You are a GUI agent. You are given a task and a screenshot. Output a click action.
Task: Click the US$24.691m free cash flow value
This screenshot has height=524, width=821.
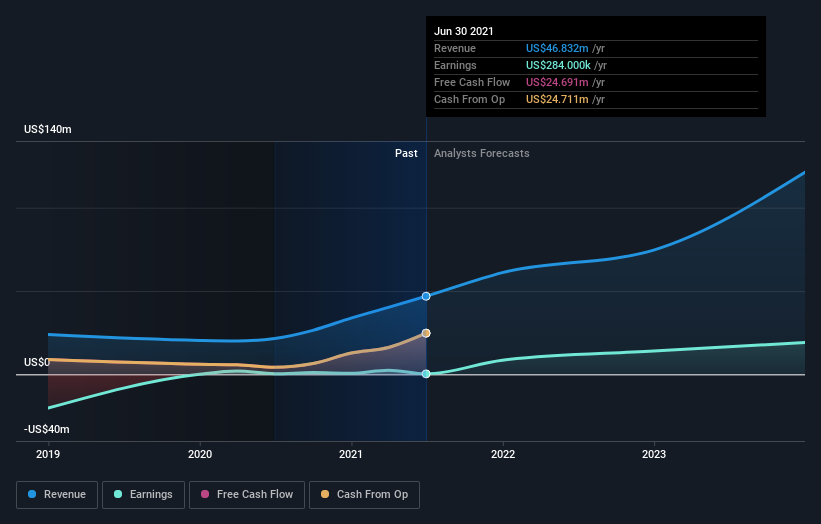click(x=557, y=82)
